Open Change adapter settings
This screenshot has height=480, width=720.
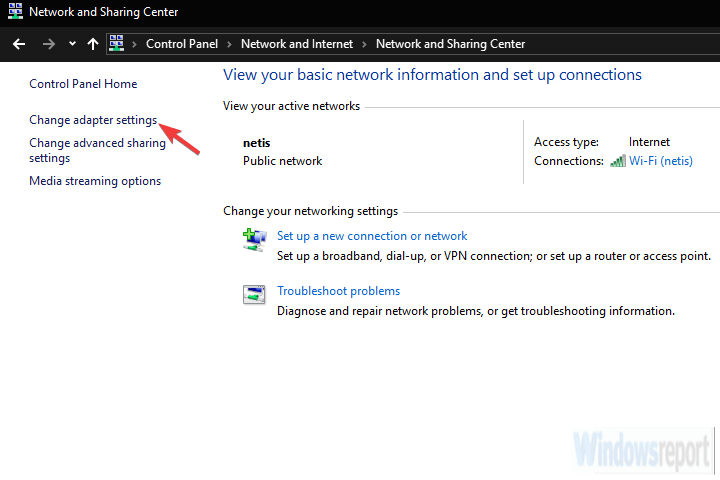pos(93,120)
